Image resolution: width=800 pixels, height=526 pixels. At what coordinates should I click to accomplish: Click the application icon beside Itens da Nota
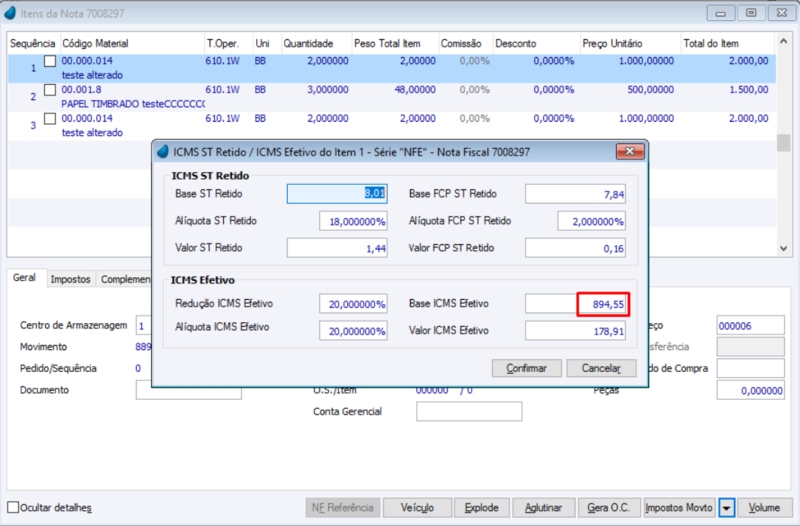pos(10,13)
